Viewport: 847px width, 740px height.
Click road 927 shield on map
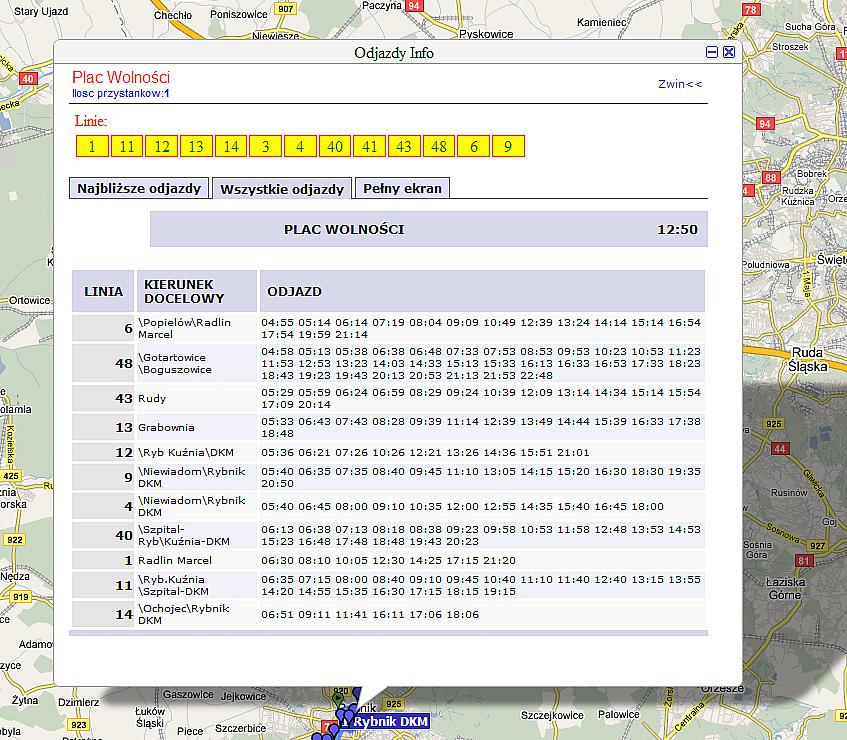pos(818,546)
